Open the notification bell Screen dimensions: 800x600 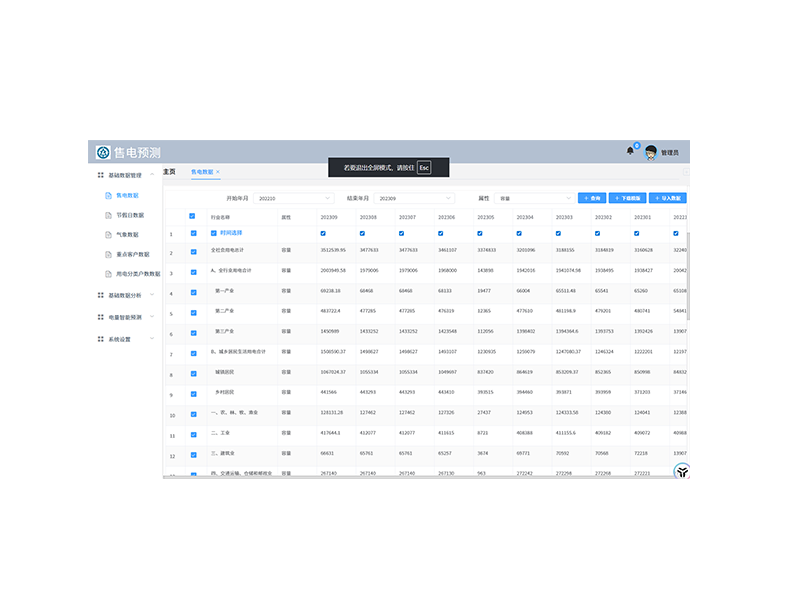pos(630,151)
